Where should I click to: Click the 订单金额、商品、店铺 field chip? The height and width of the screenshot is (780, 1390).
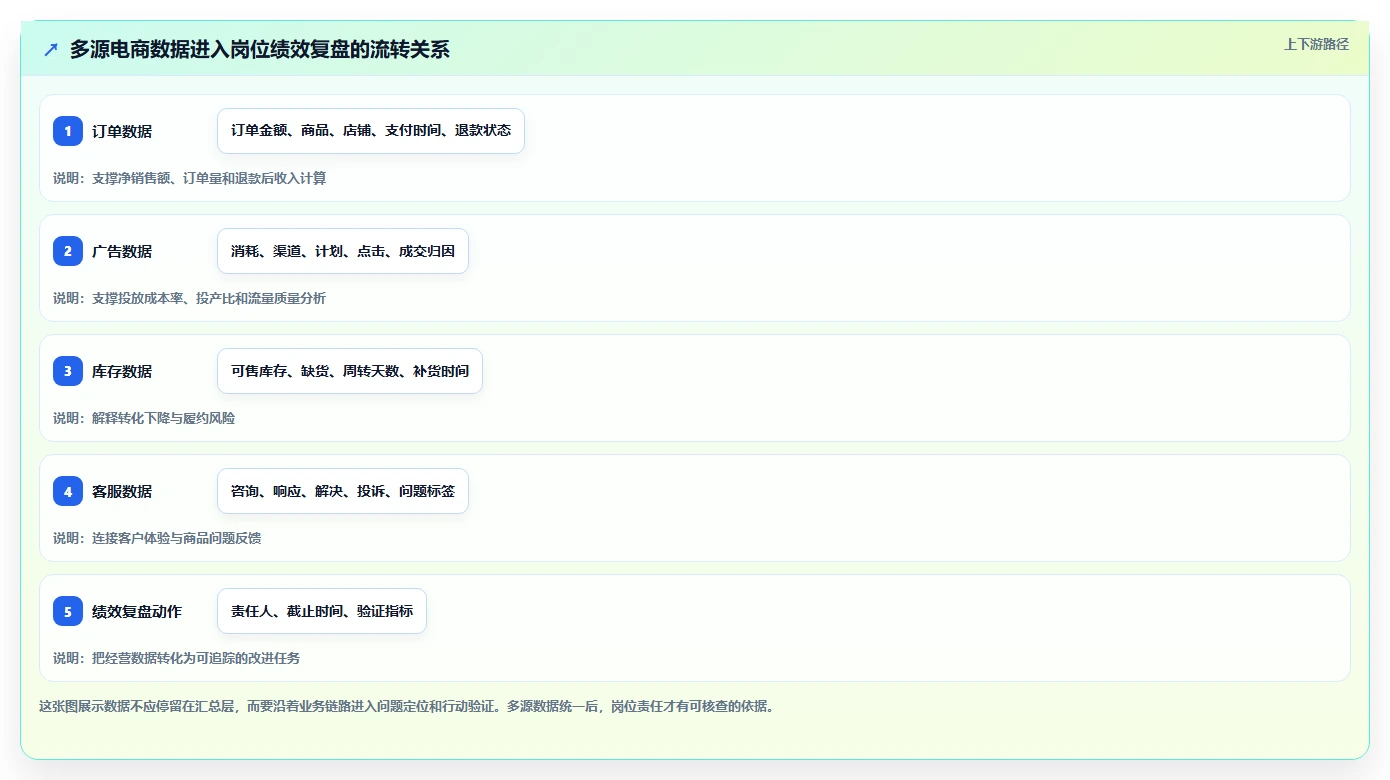tap(371, 131)
